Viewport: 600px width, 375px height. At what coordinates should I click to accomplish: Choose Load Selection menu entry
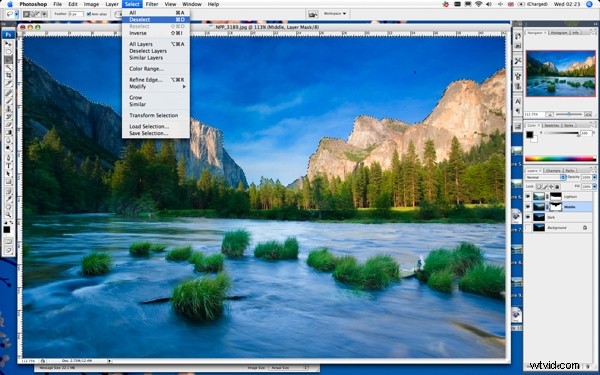click(x=156, y=126)
